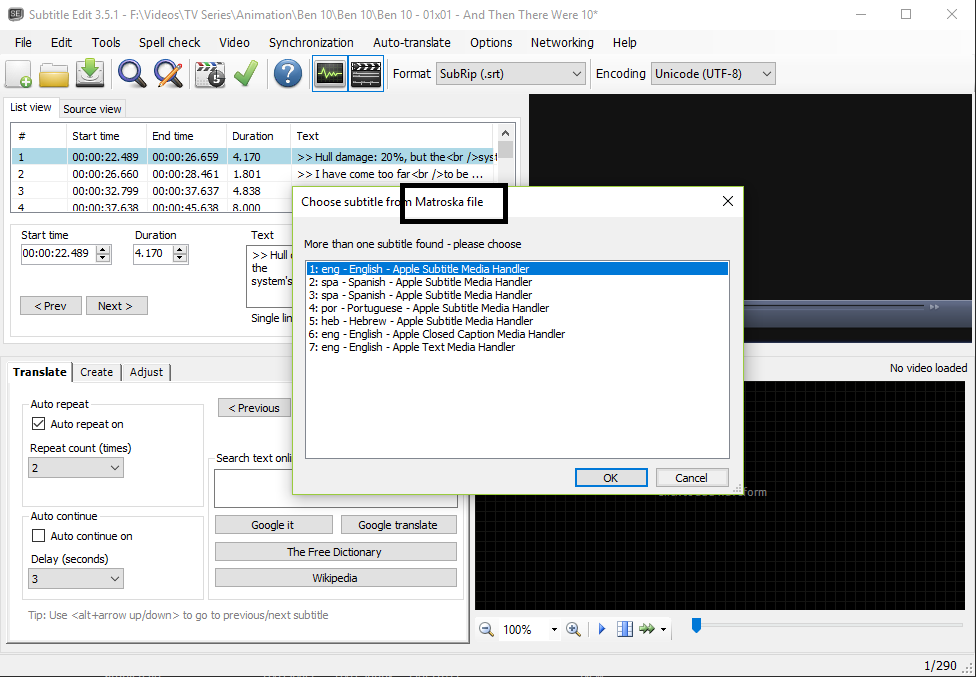Open the Help menu
Image resolution: width=976 pixels, height=677 pixels.
pyautogui.click(x=624, y=42)
